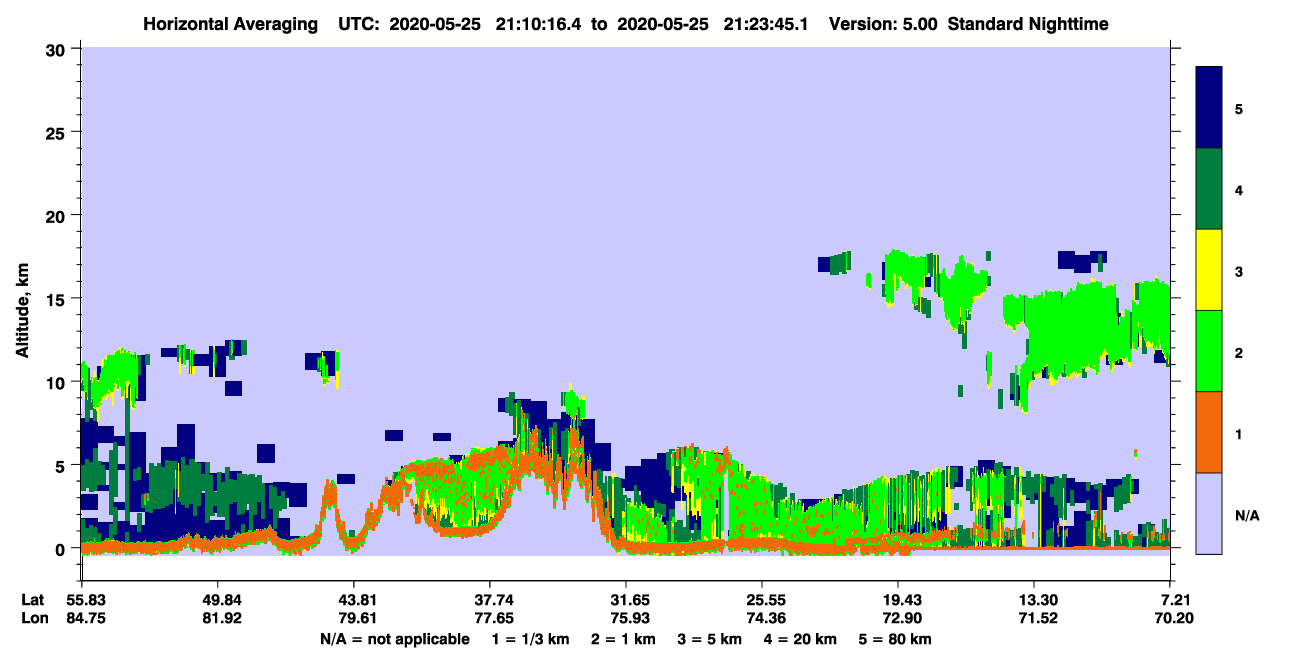Click the colorbar label '4'

(1239, 189)
